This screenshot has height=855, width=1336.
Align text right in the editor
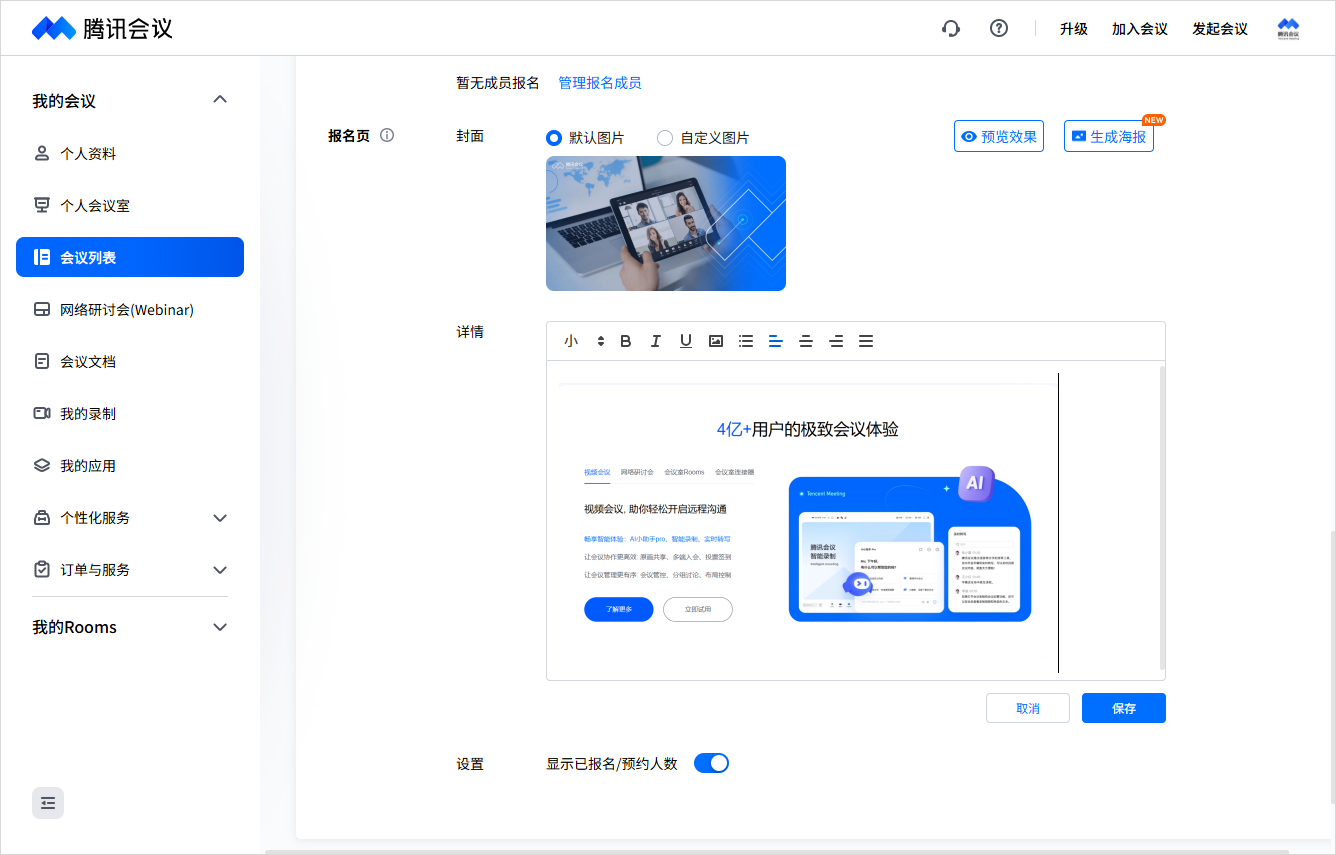click(x=836, y=341)
